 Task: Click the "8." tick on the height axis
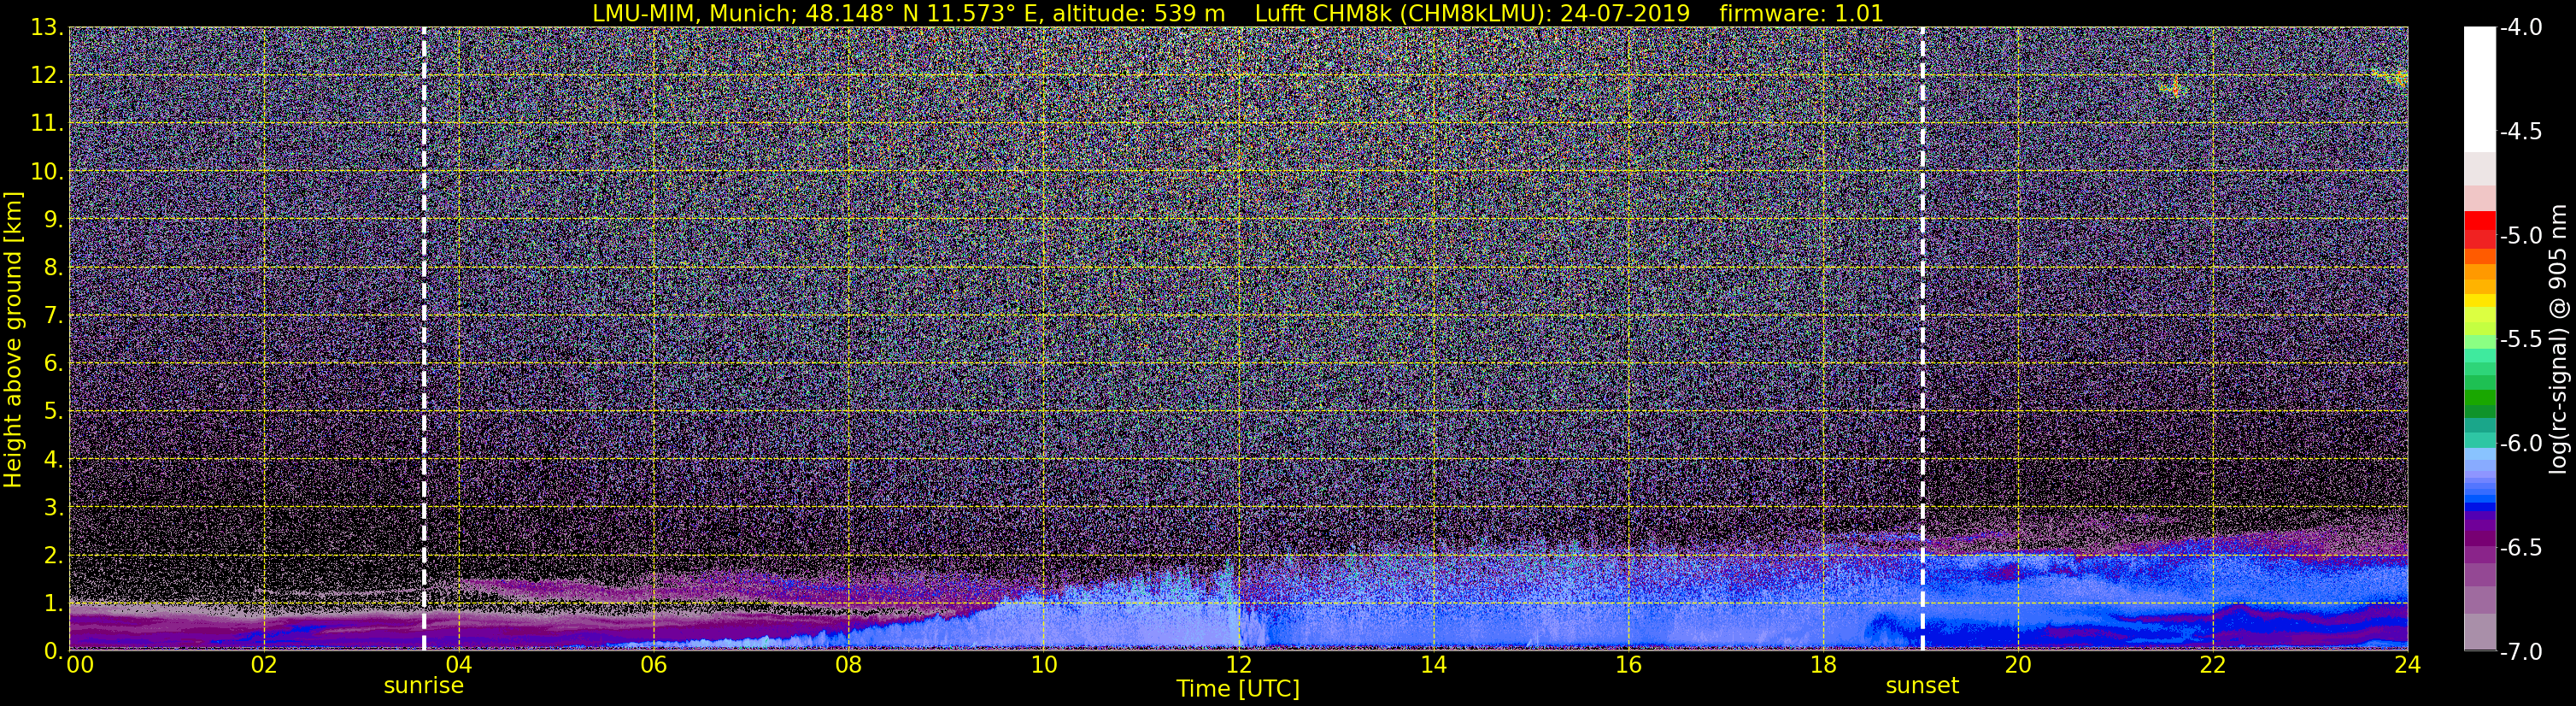point(53,267)
